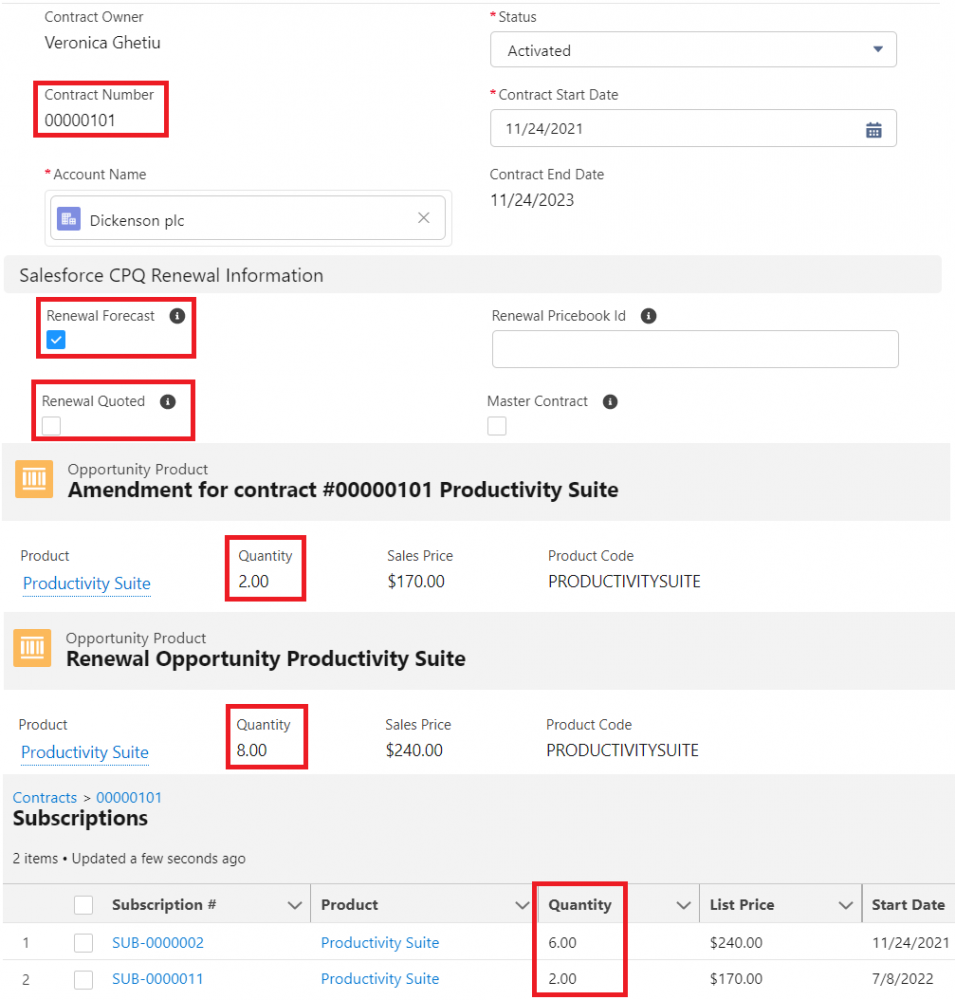Viewport: 955px width, 1000px height.
Task: Open the Product column menu
Action: pyautogui.click(x=522, y=905)
